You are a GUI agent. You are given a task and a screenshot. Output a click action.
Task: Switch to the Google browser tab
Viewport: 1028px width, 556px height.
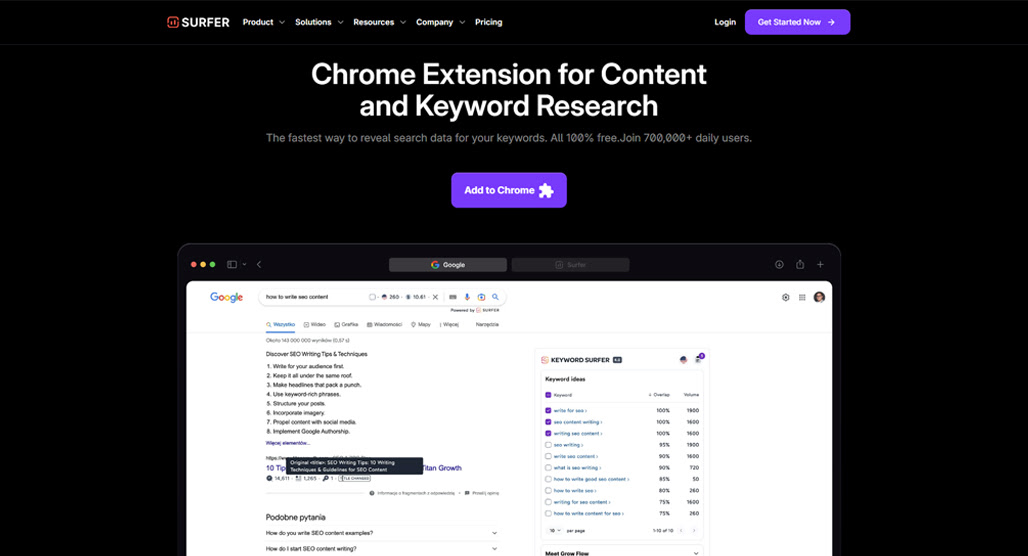448,265
